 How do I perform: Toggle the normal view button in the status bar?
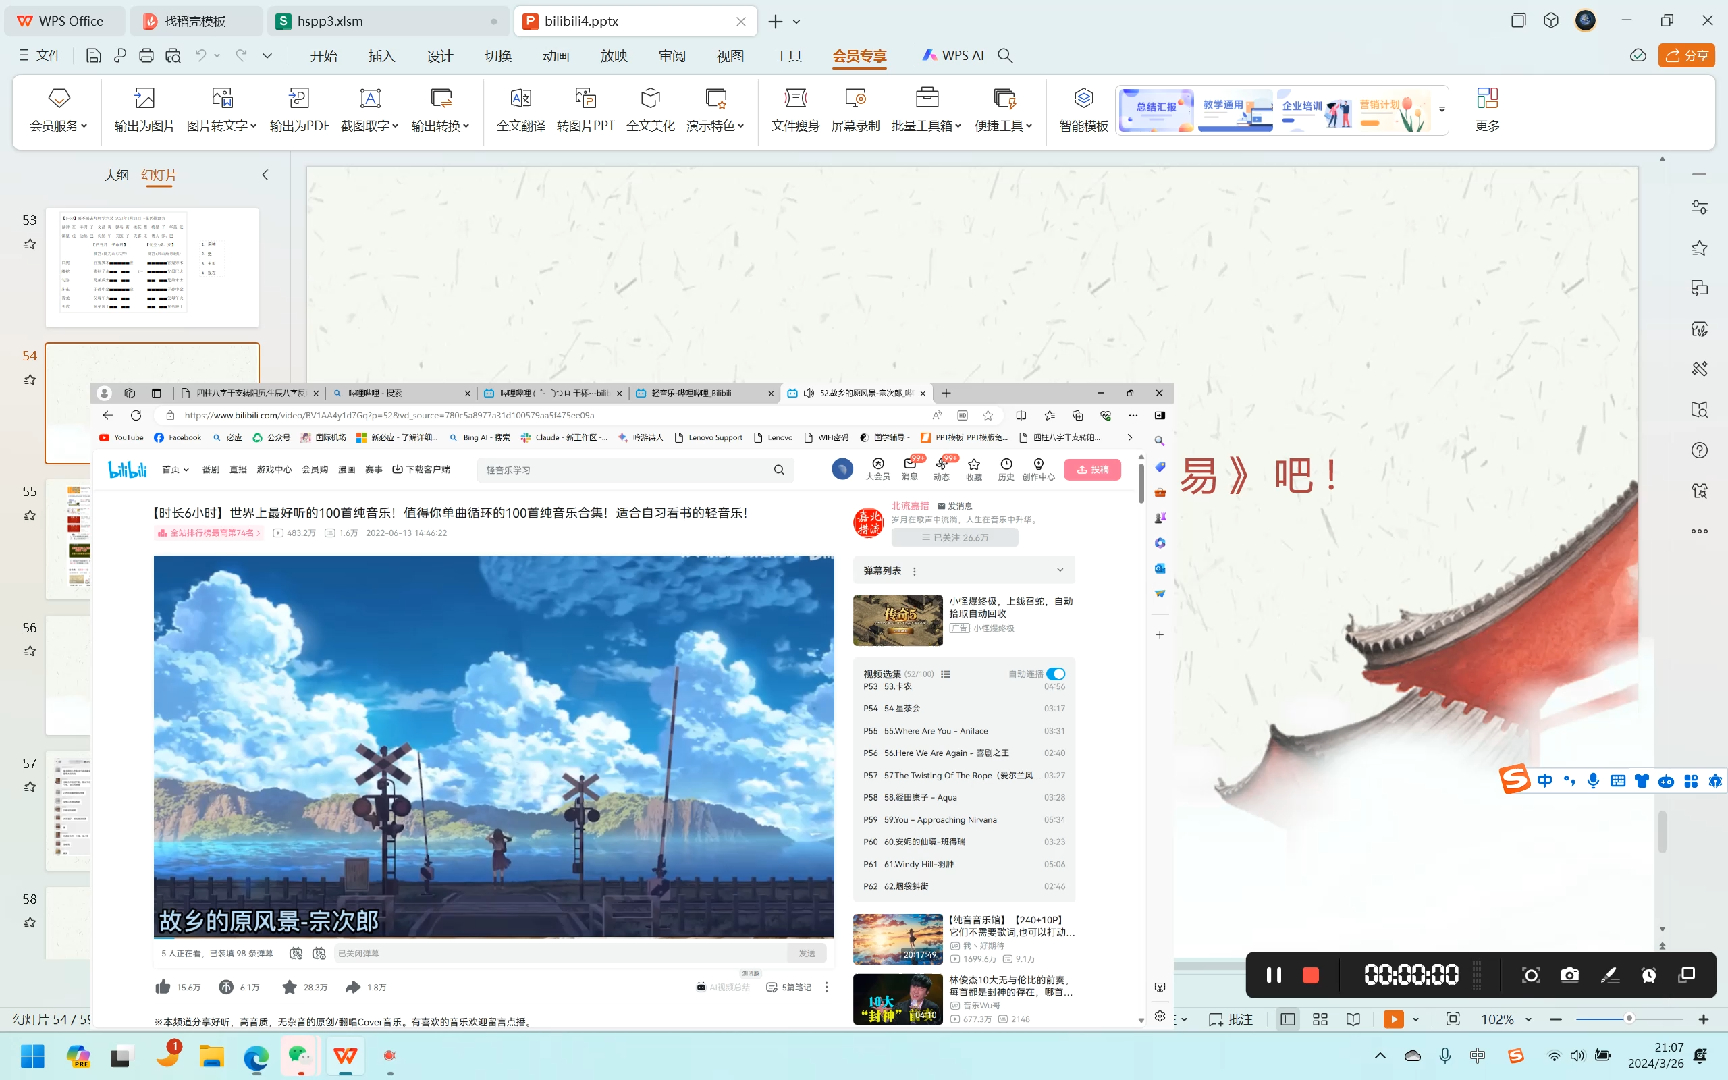[x=1288, y=1019]
